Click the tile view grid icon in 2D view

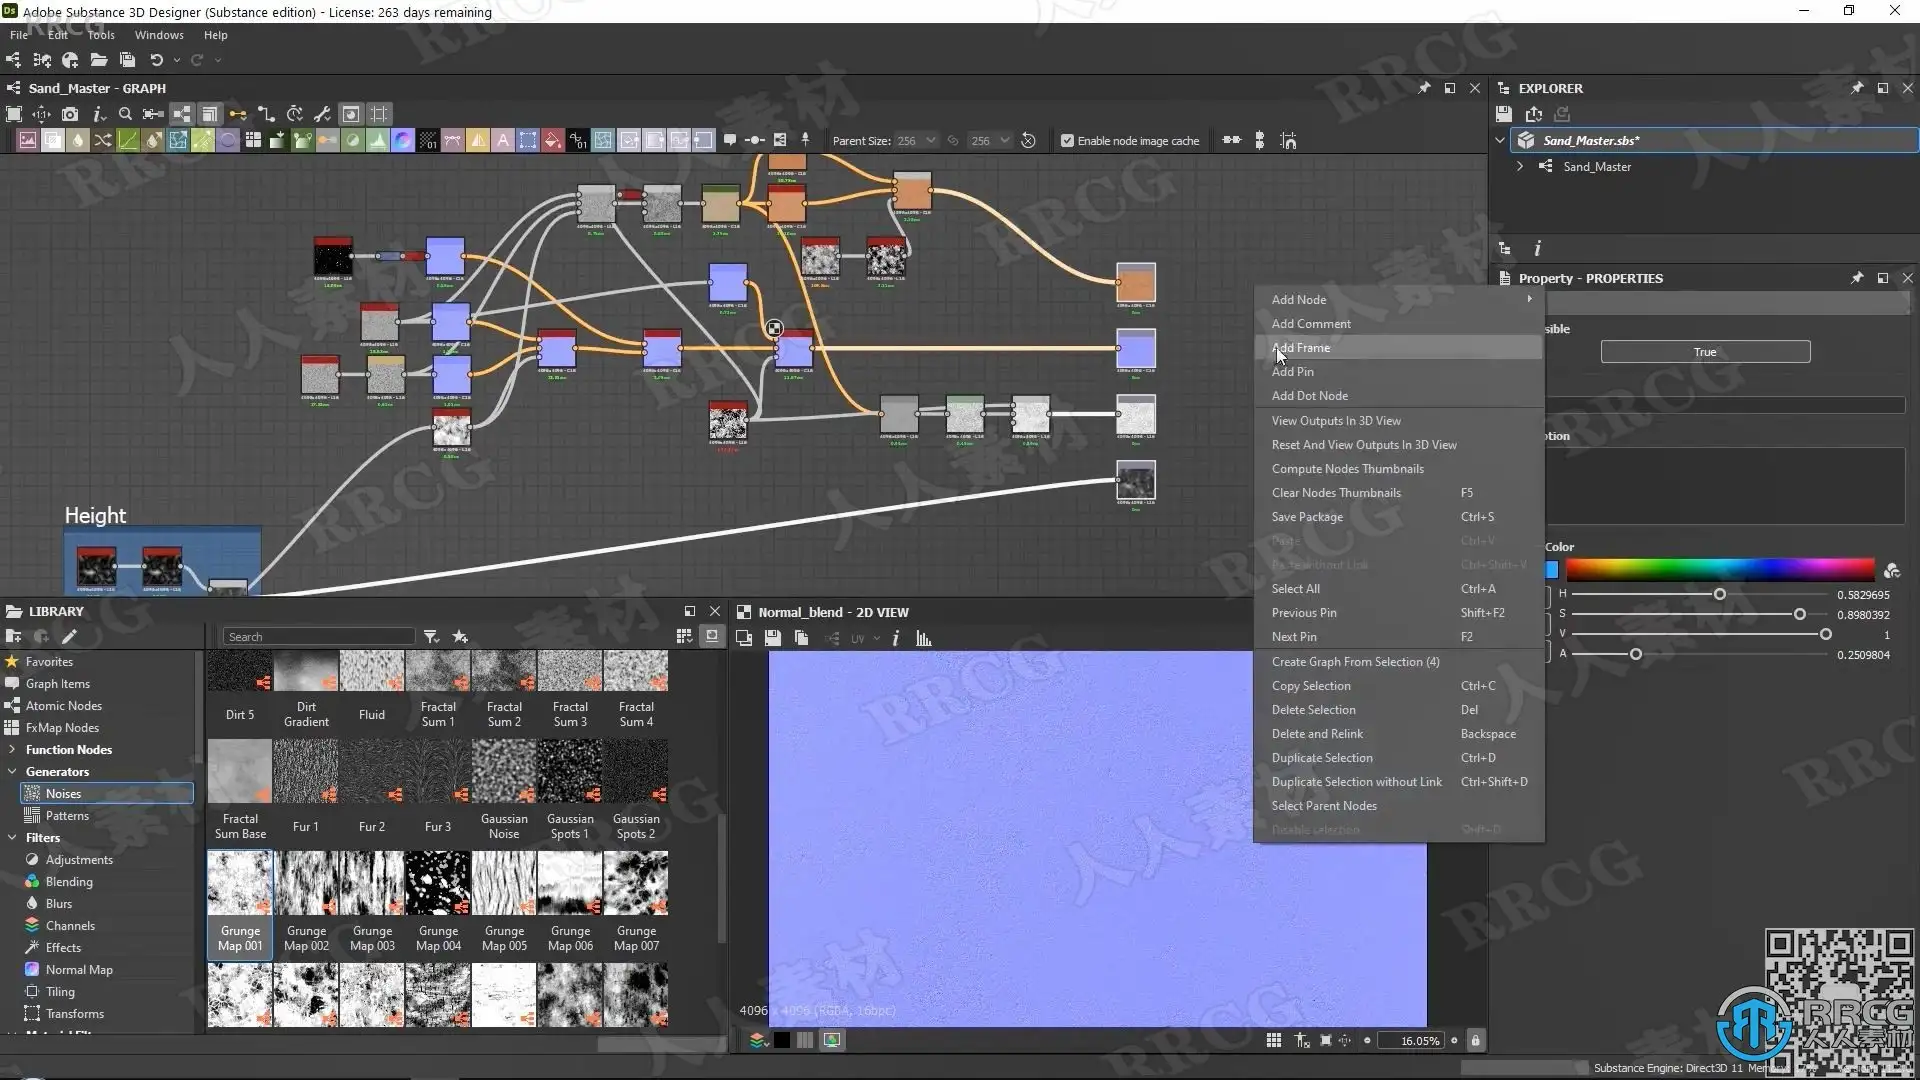[x=1273, y=1040]
